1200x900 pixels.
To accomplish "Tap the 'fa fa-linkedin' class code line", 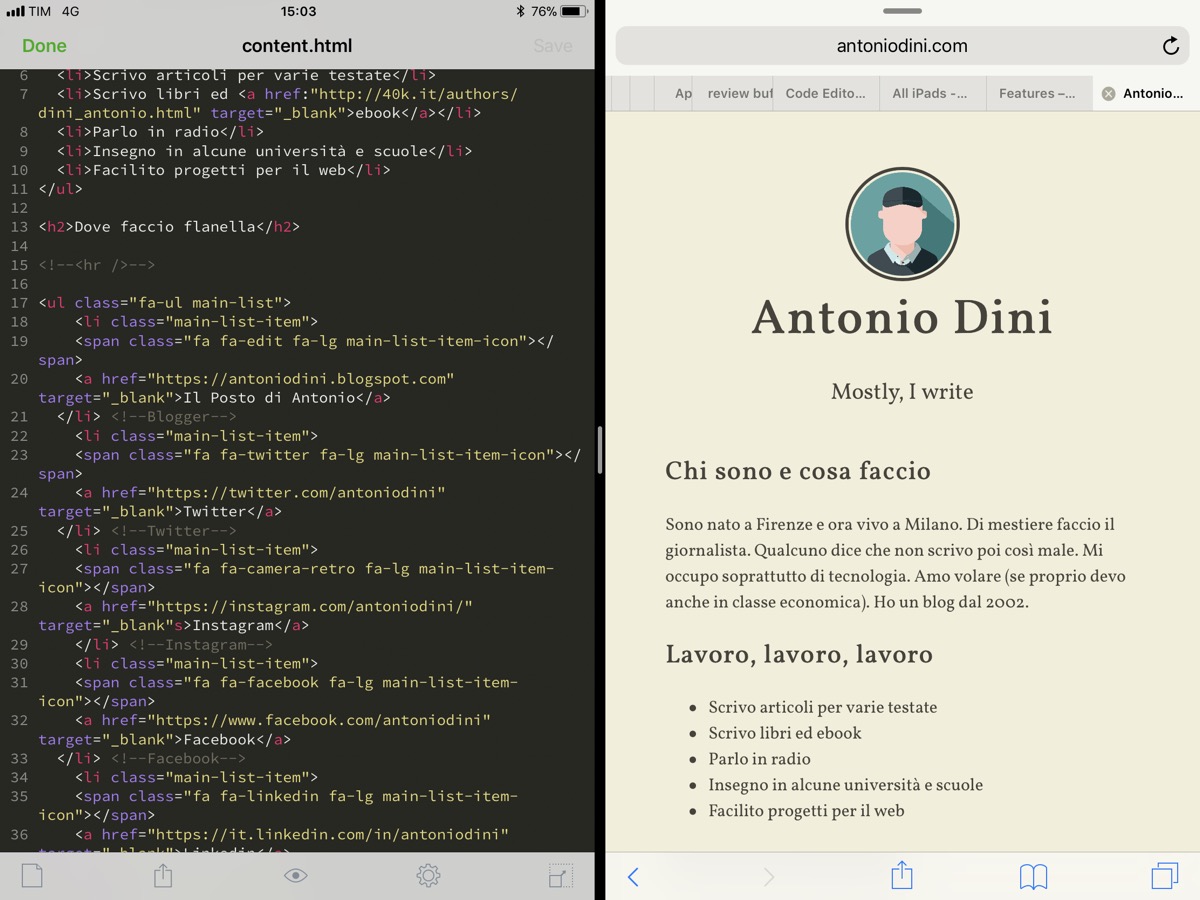I will [x=278, y=806].
